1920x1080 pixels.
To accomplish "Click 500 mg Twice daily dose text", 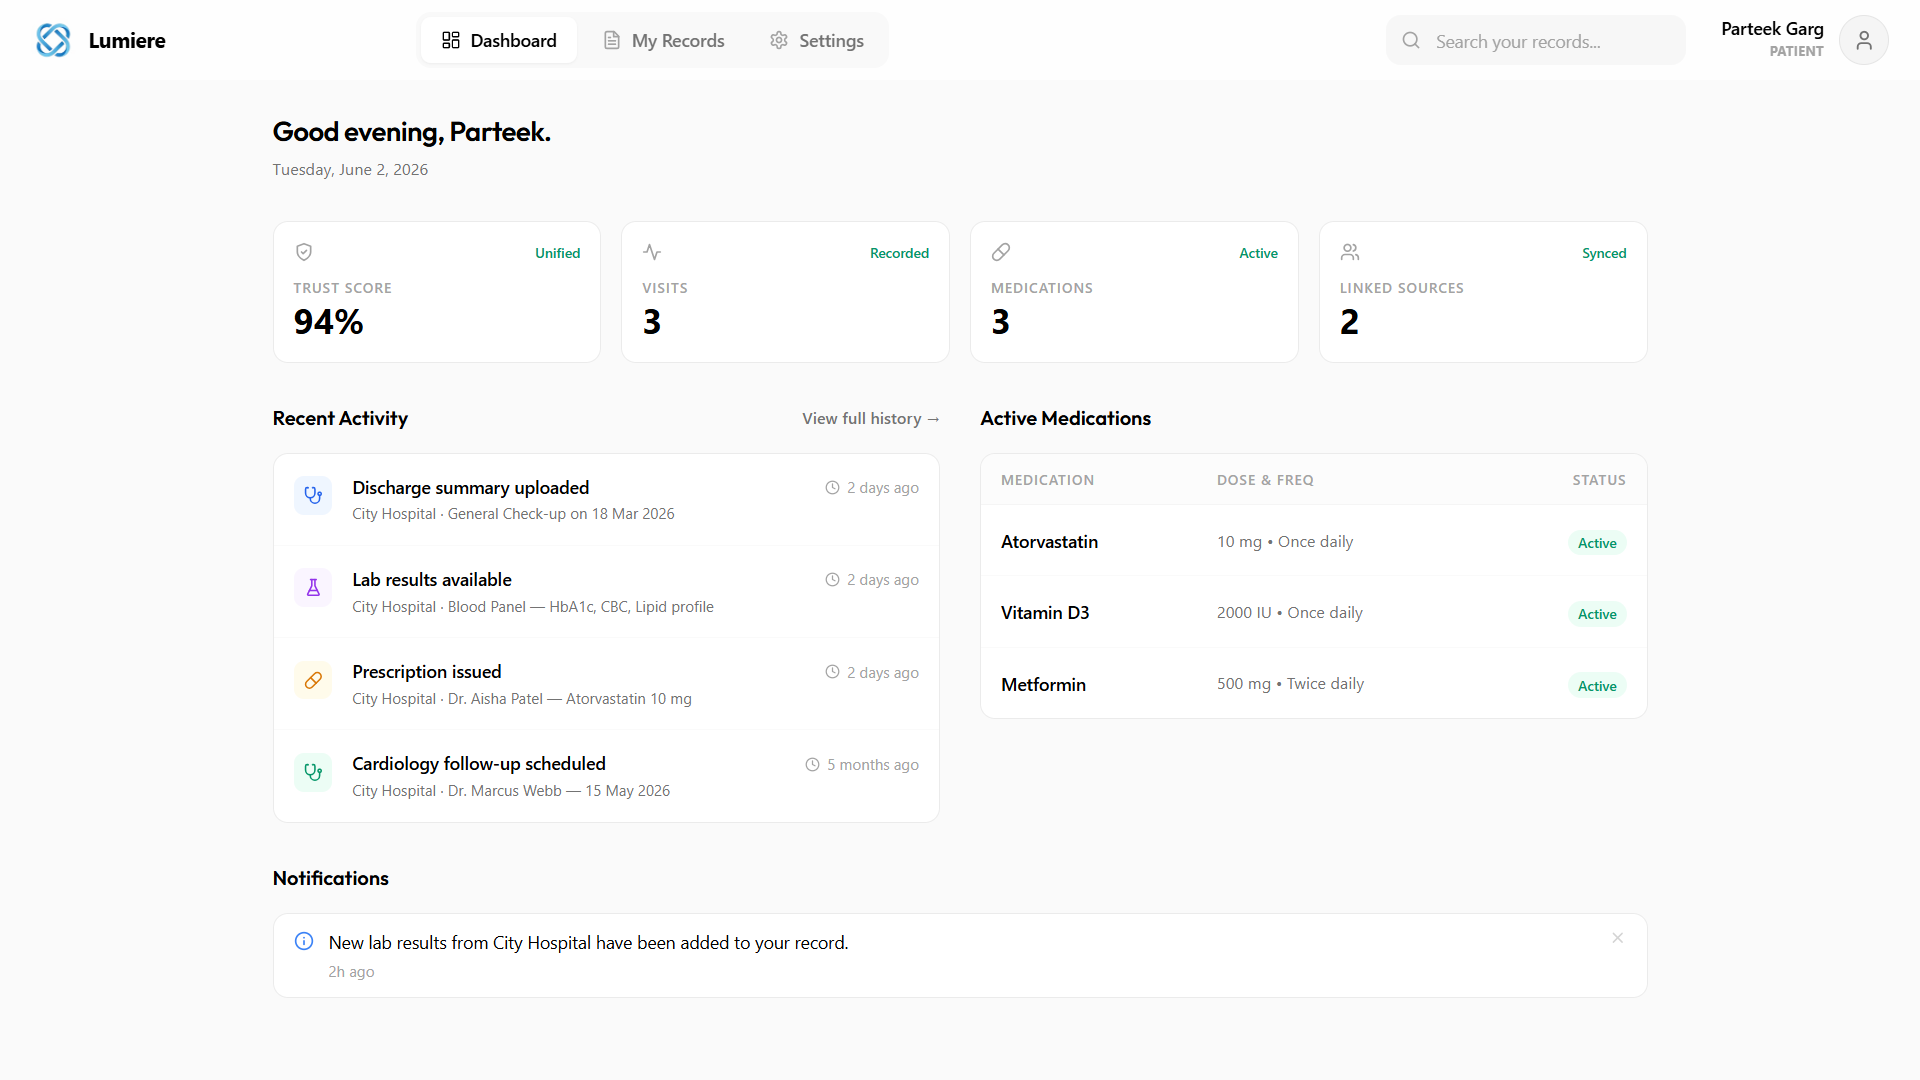I will tap(1290, 684).
